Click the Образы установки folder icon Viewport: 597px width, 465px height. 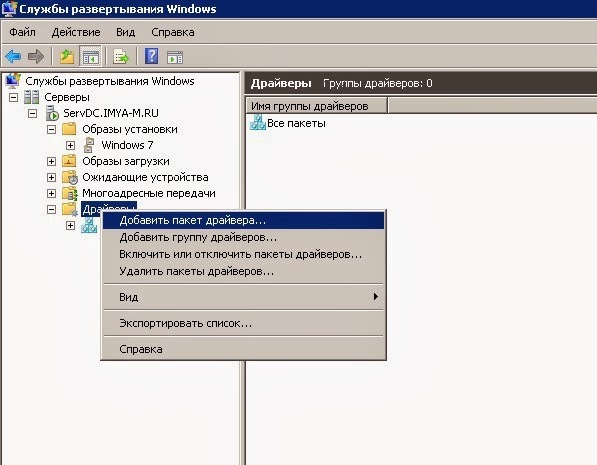click(69, 129)
